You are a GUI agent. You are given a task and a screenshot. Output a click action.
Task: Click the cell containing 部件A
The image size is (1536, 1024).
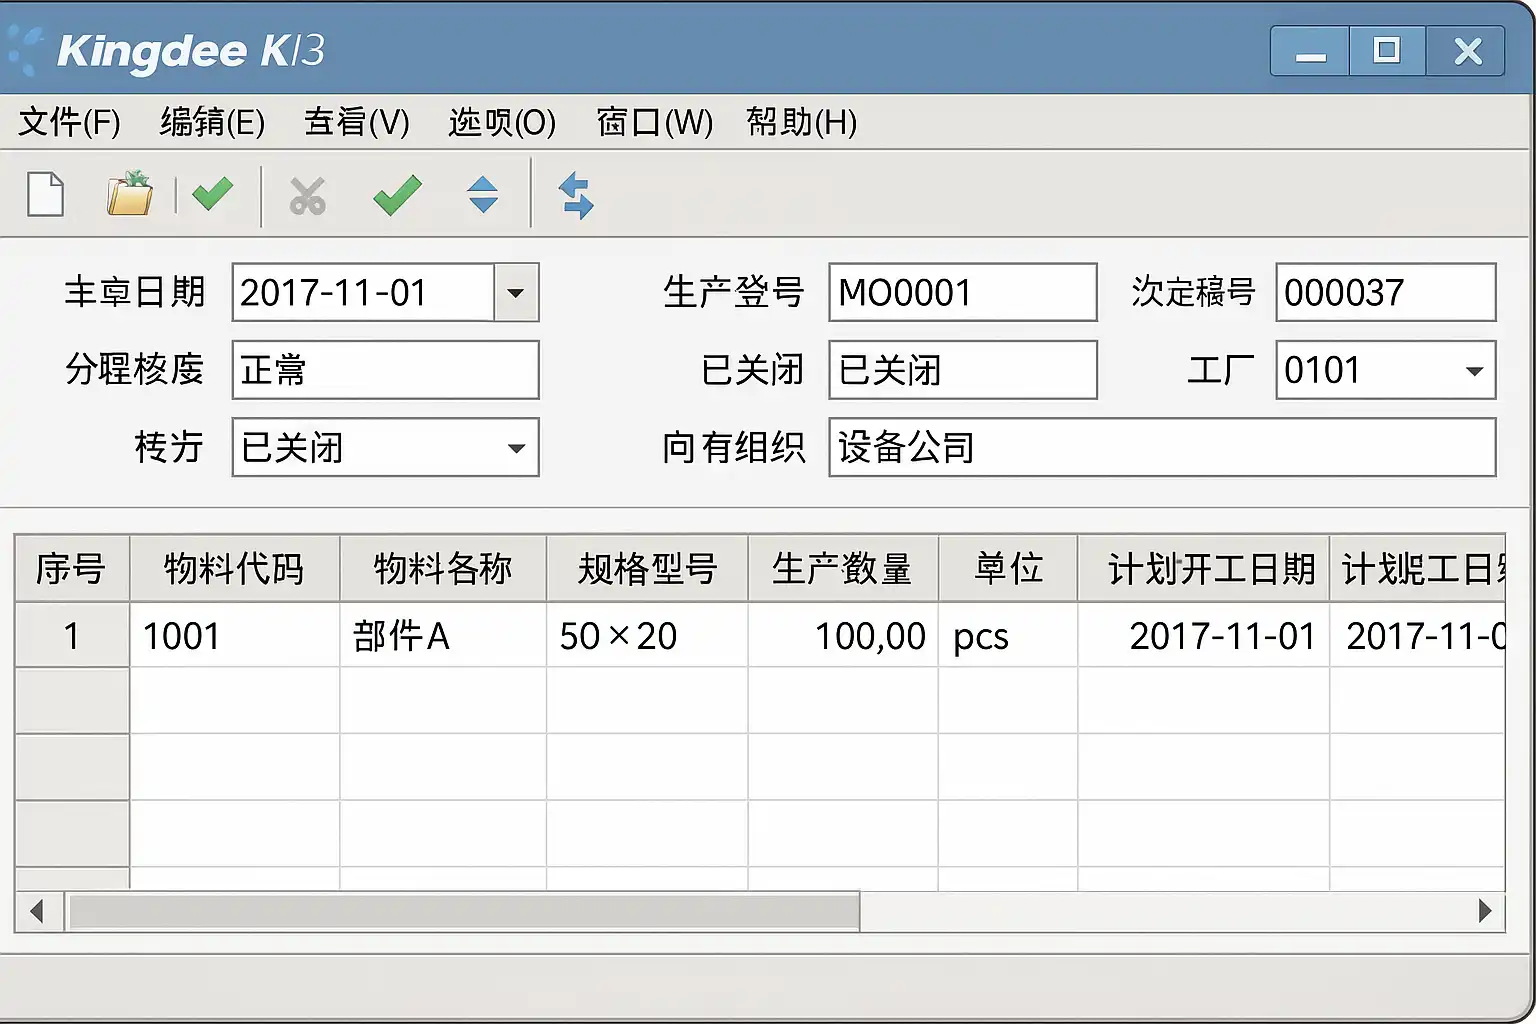tap(443, 635)
